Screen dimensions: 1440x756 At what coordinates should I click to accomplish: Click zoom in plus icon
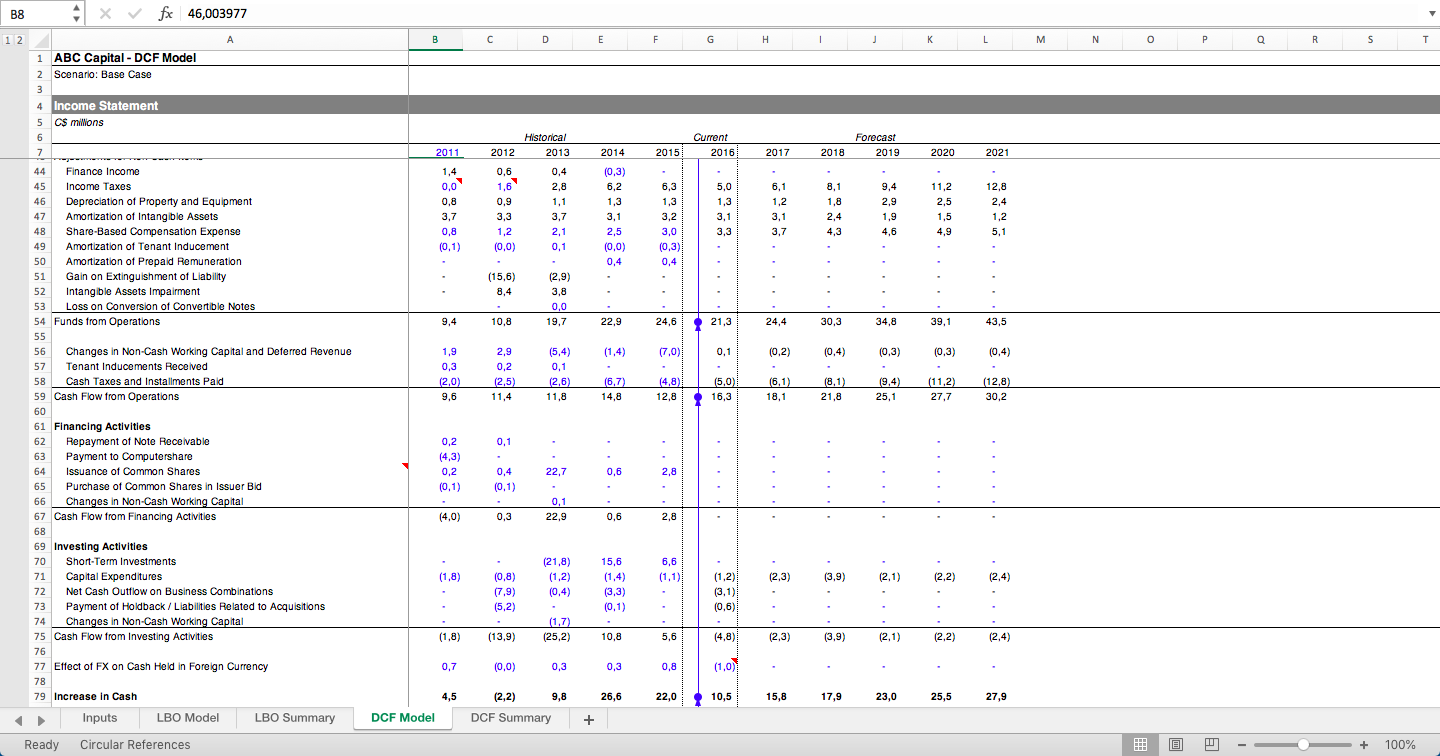[1364, 745]
